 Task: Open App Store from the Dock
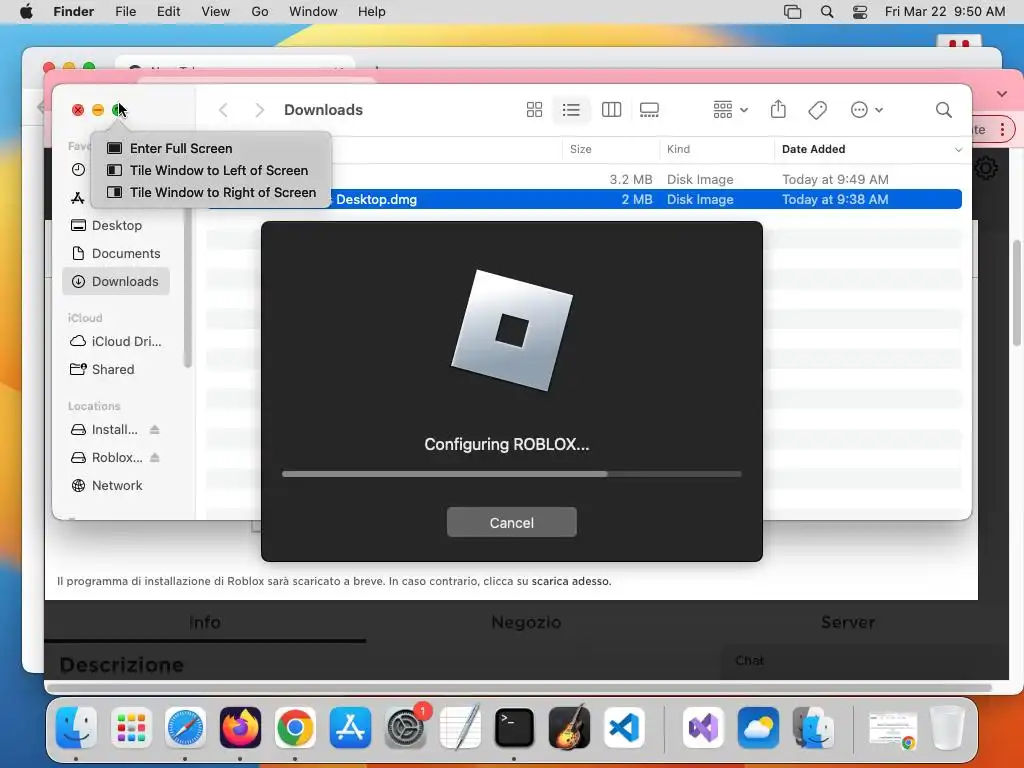[350, 728]
